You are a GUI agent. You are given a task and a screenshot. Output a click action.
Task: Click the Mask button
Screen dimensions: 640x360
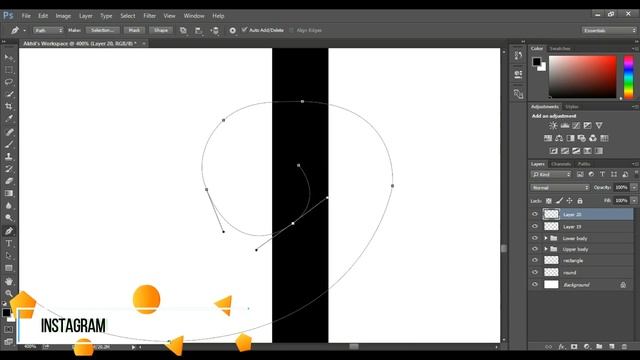(x=134, y=30)
